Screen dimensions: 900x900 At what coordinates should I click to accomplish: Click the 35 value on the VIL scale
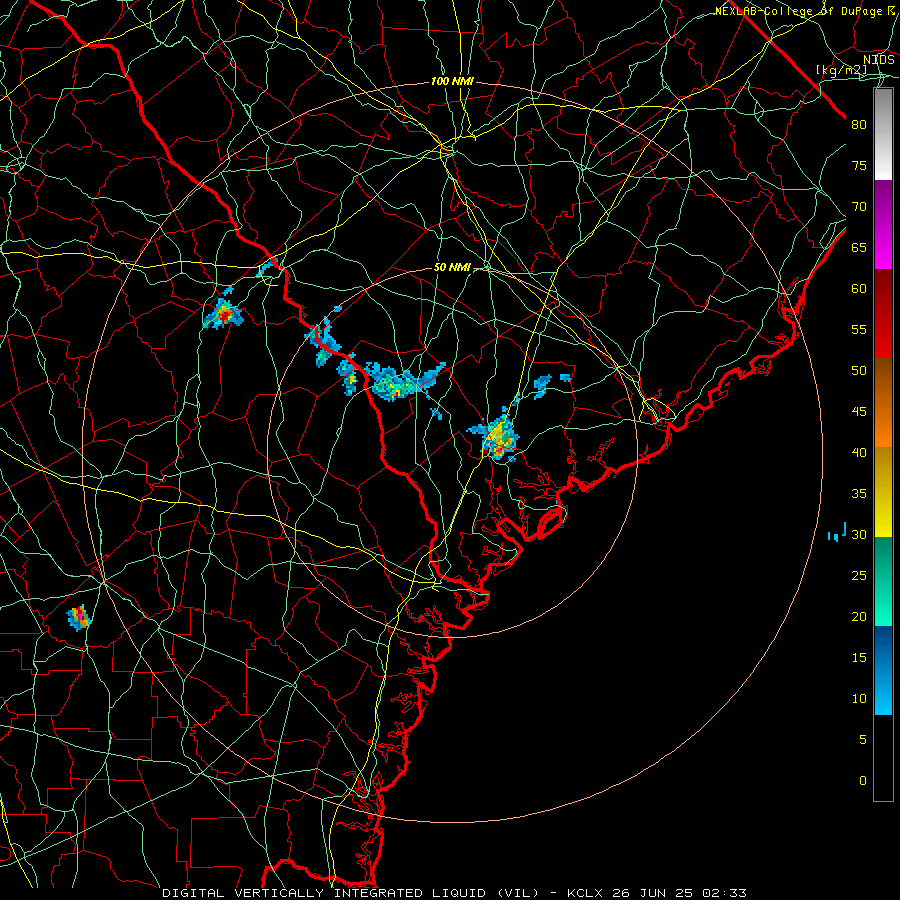pos(859,494)
